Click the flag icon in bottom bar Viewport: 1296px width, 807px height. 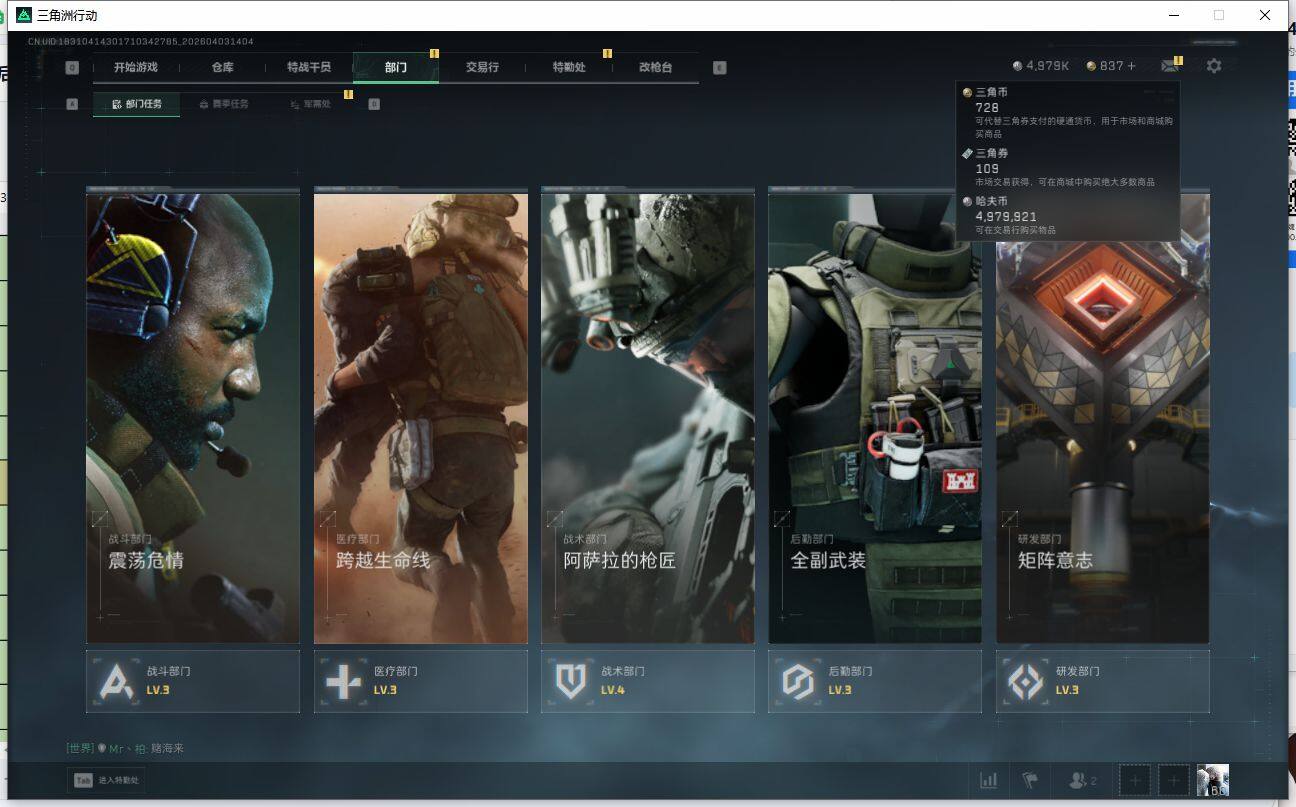coord(1028,780)
